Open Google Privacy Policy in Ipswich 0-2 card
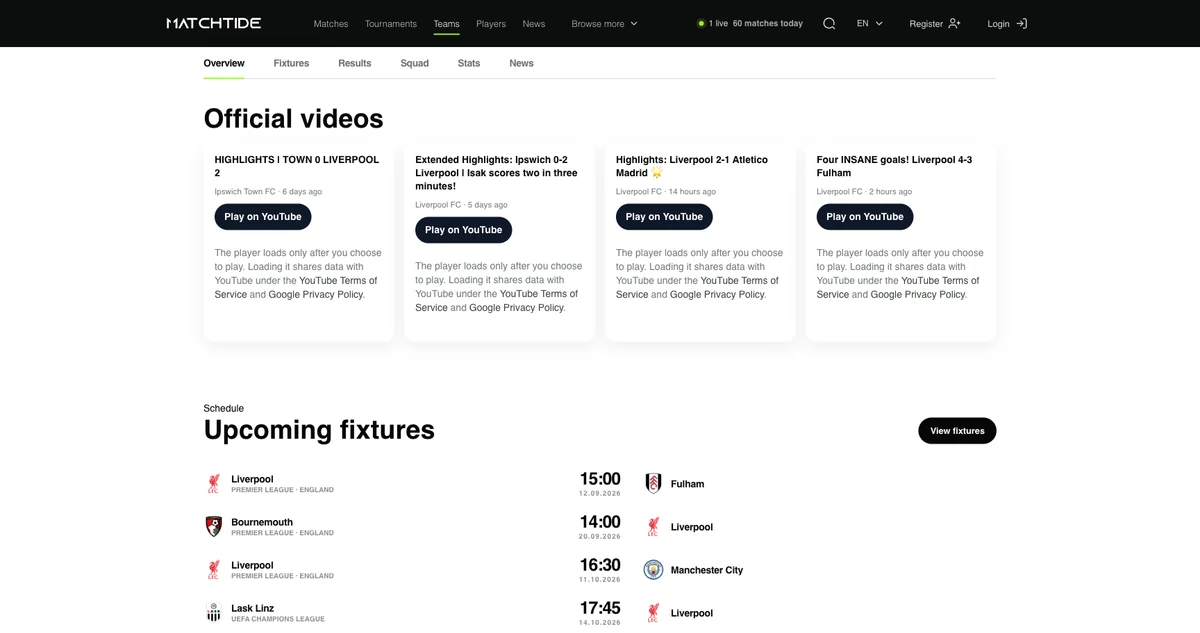 coord(517,308)
